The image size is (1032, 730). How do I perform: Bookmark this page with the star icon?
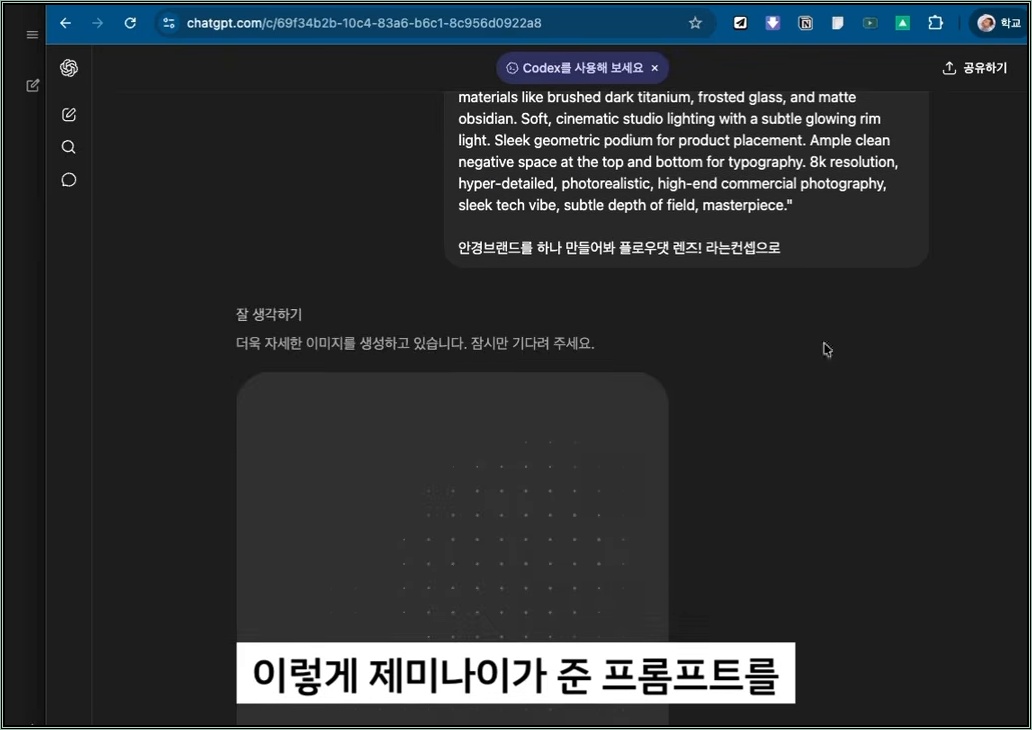coord(695,23)
